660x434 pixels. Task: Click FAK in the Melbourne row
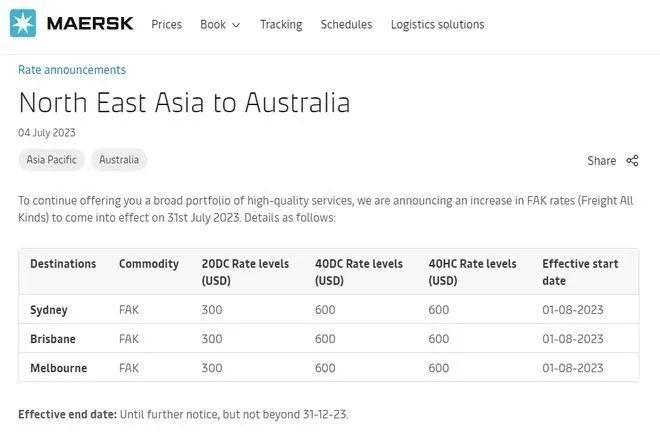tap(129, 368)
